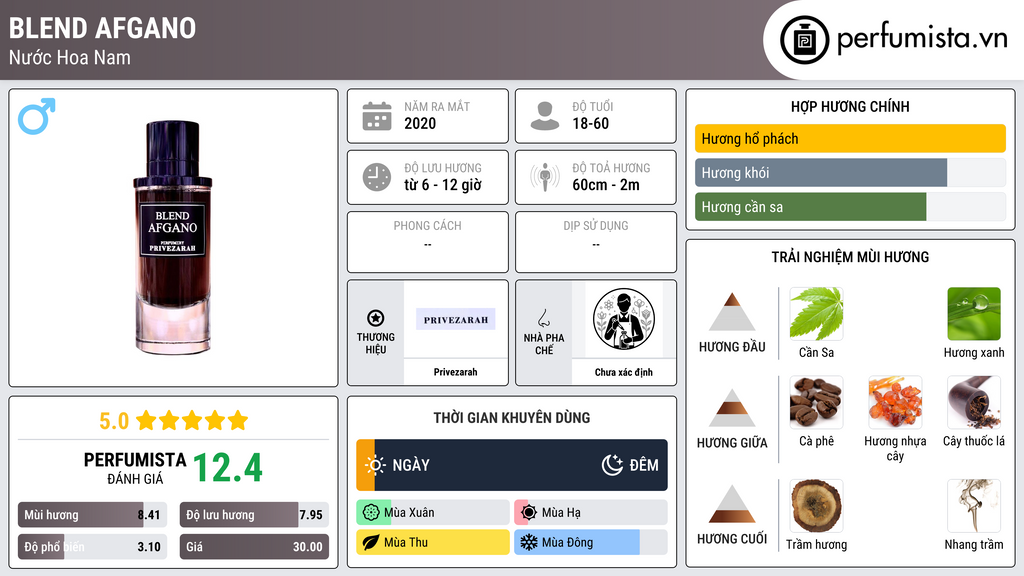Screen dimensions: 1024x576
Task: Click the person icon beside Độ Tuổi
Action: tap(545, 116)
